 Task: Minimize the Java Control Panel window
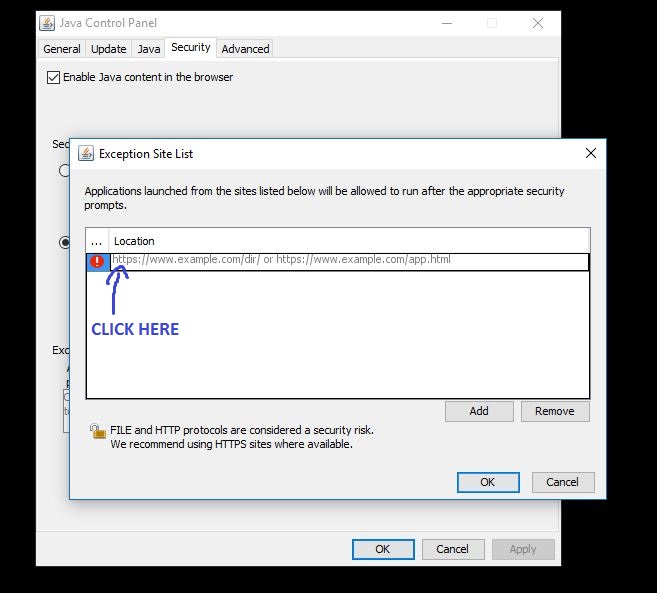pyautogui.click(x=443, y=23)
